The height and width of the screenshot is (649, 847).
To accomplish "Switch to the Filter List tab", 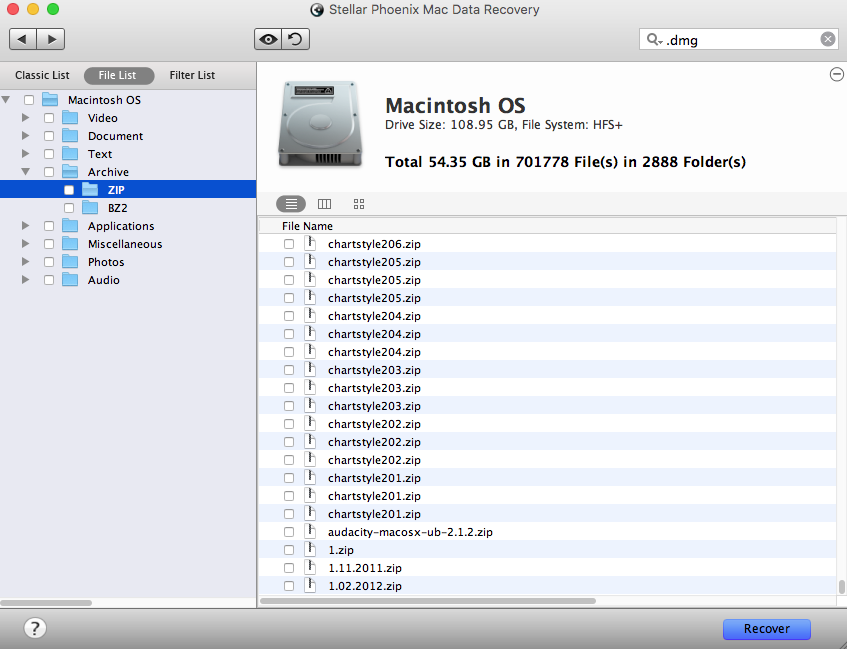I will [192, 75].
